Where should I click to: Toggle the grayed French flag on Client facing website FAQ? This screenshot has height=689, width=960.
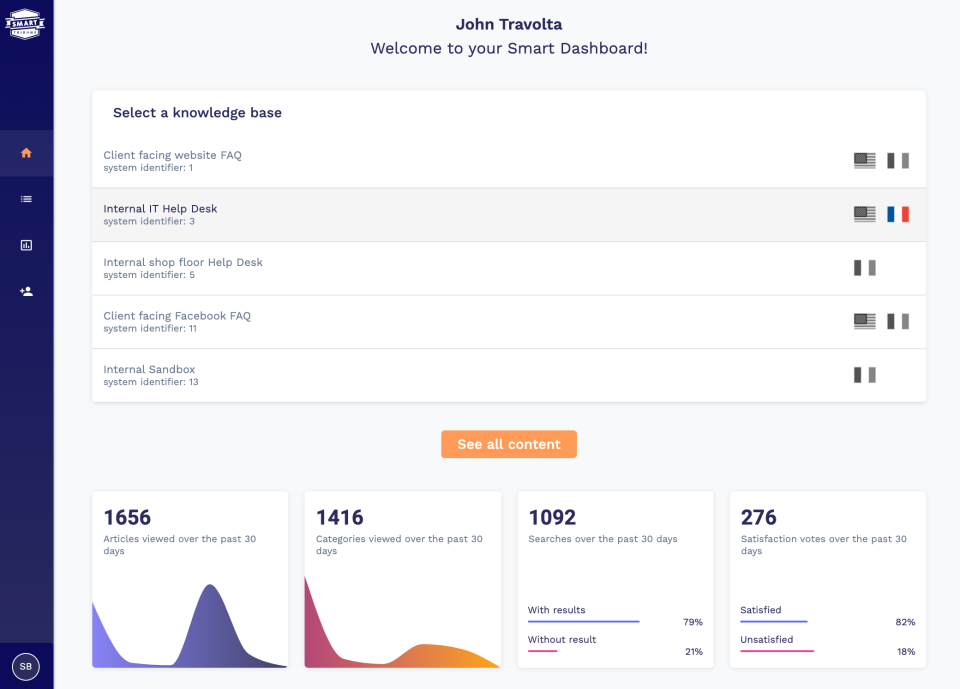coord(898,160)
